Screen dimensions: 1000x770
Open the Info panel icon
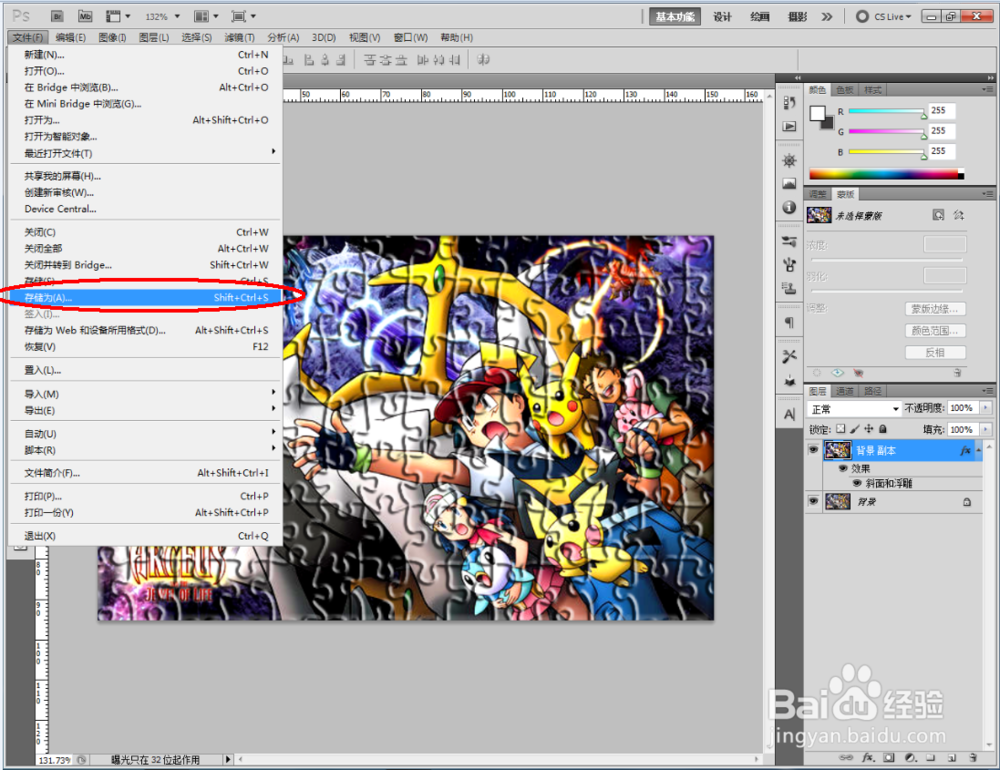(789, 207)
